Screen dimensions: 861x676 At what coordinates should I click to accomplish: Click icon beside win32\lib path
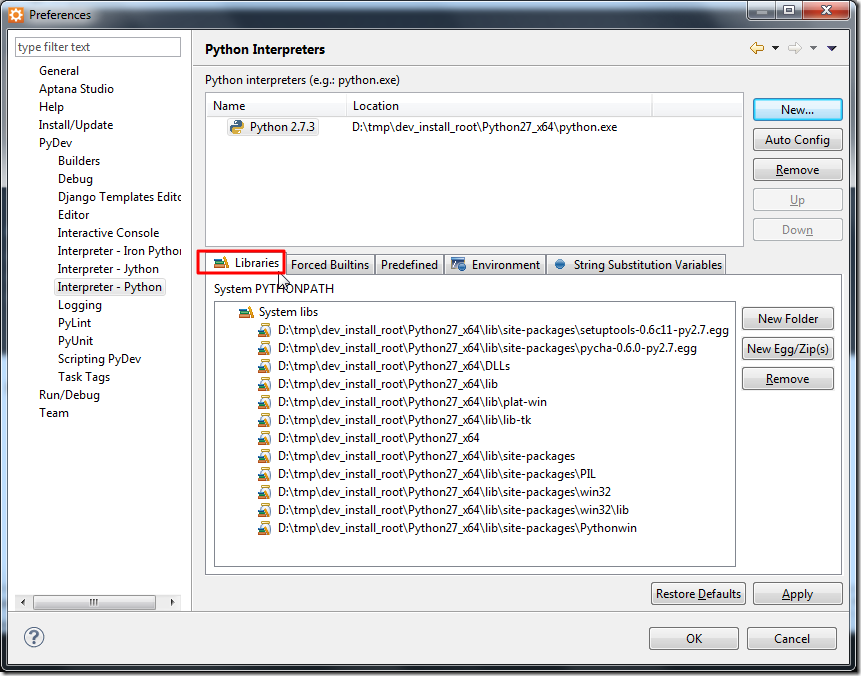click(x=265, y=510)
